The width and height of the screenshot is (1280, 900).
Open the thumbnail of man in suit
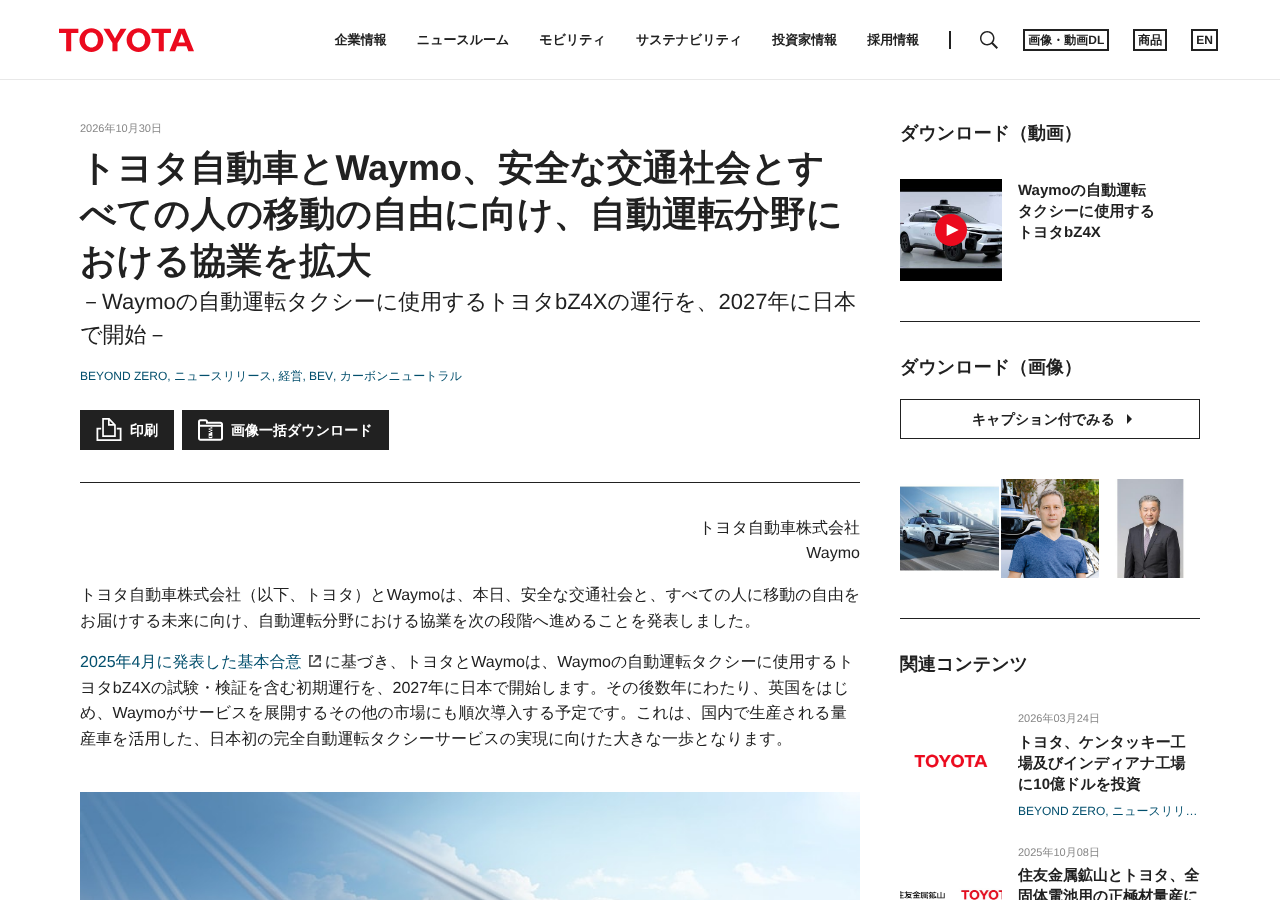1150,528
